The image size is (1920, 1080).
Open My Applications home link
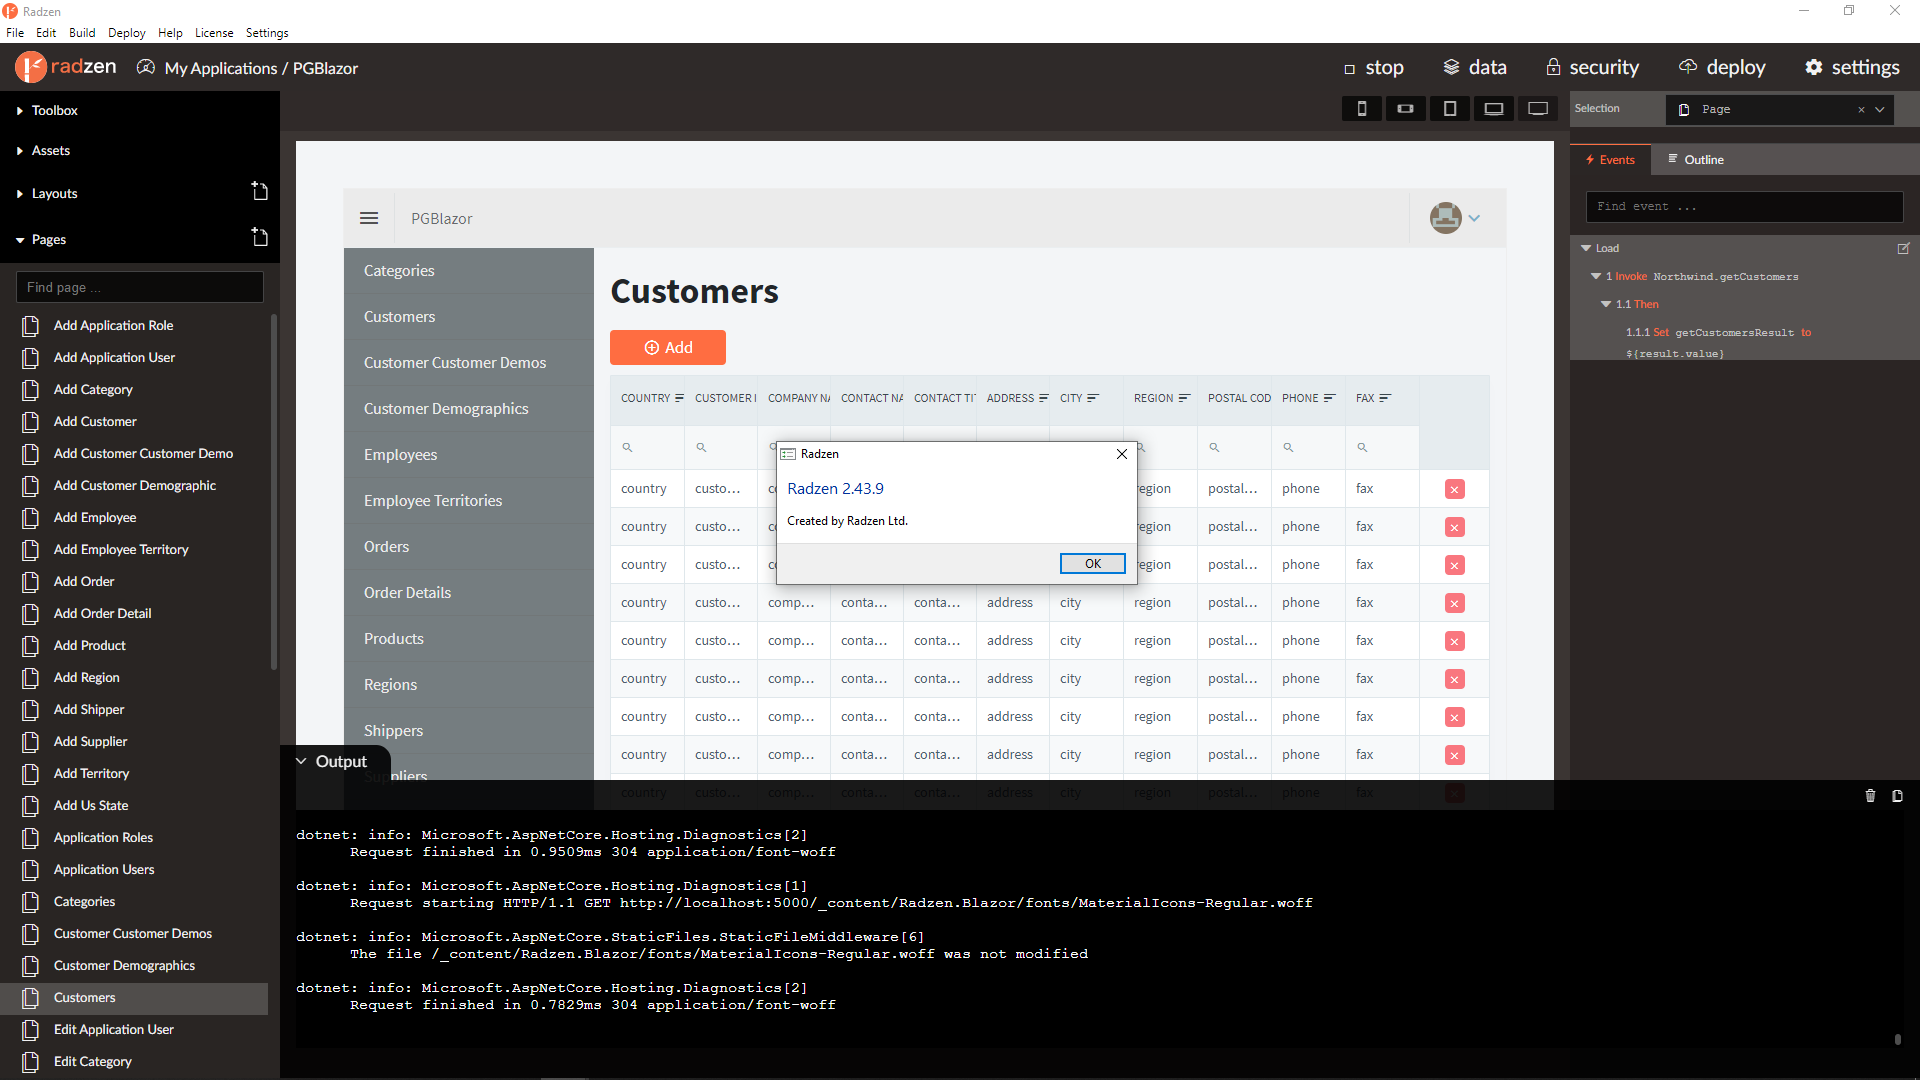pyautogui.click(x=221, y=68)
